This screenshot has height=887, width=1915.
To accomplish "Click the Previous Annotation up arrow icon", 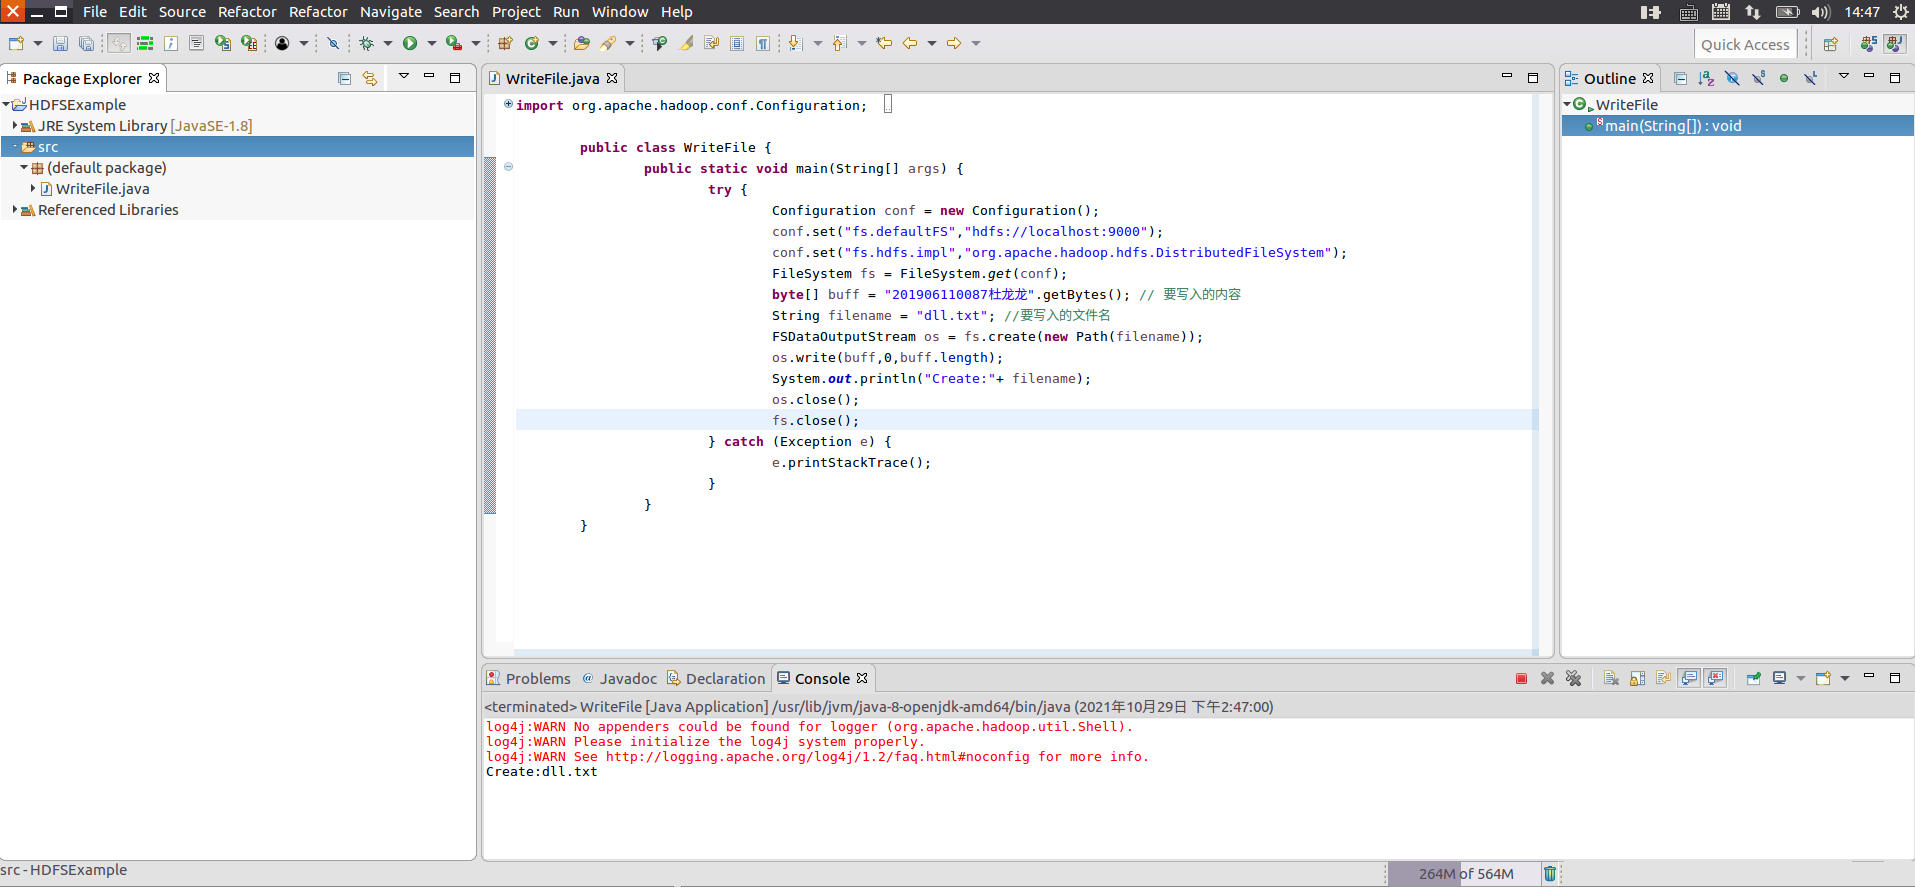I will point(839,43).
